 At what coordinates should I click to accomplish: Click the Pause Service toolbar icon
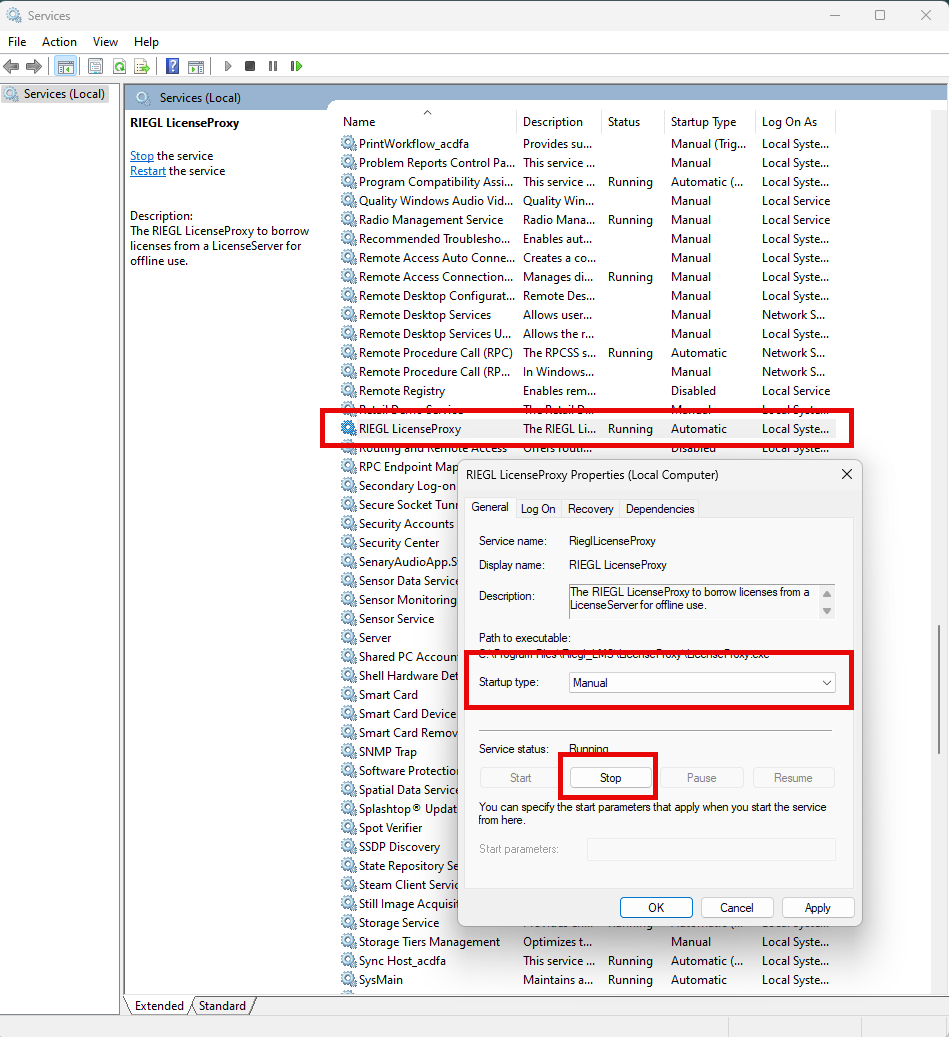(272, 66)
